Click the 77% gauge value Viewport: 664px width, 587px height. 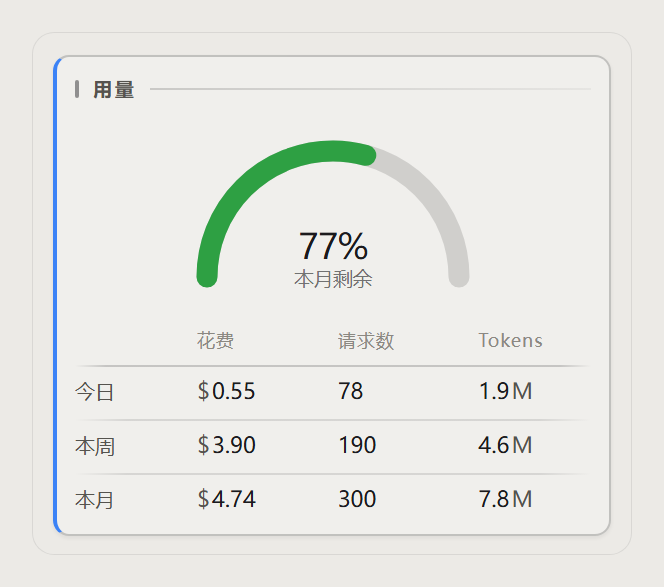[333, 246]
